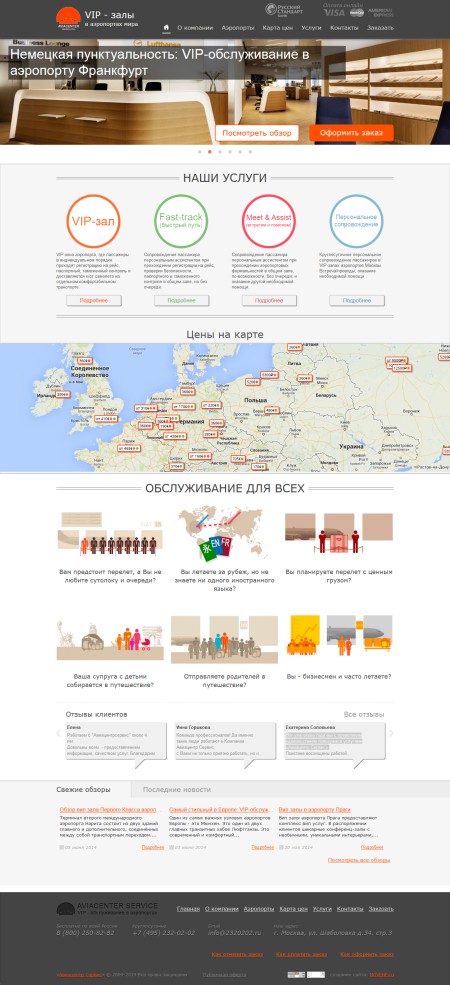Click the family with children illustration
The image size is (450, 985).
click(110, 640)
